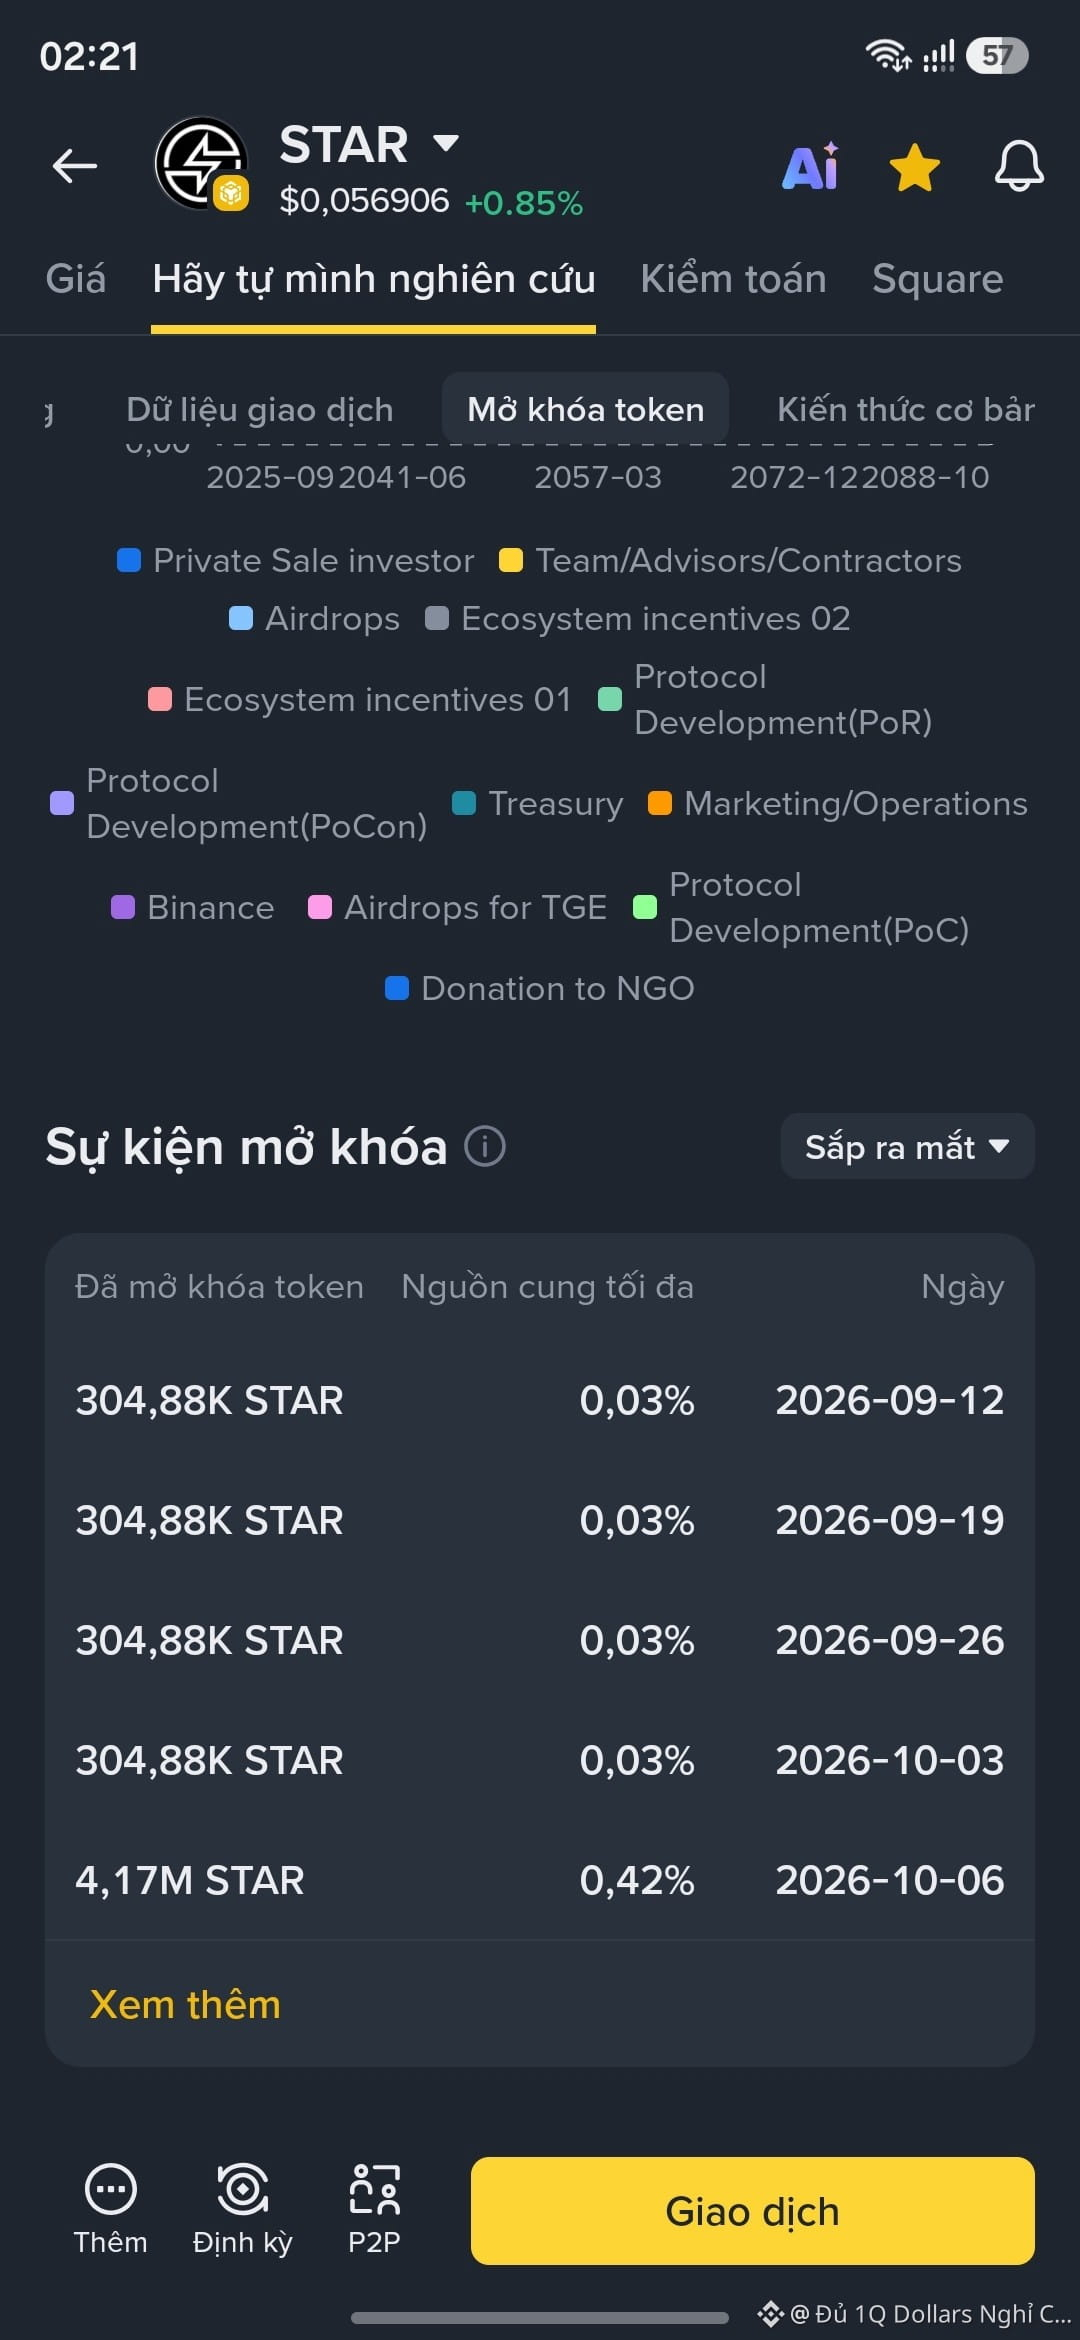1080x2340 pixels.
Task: Tap the STAR token logo
Action: (201, 163)
